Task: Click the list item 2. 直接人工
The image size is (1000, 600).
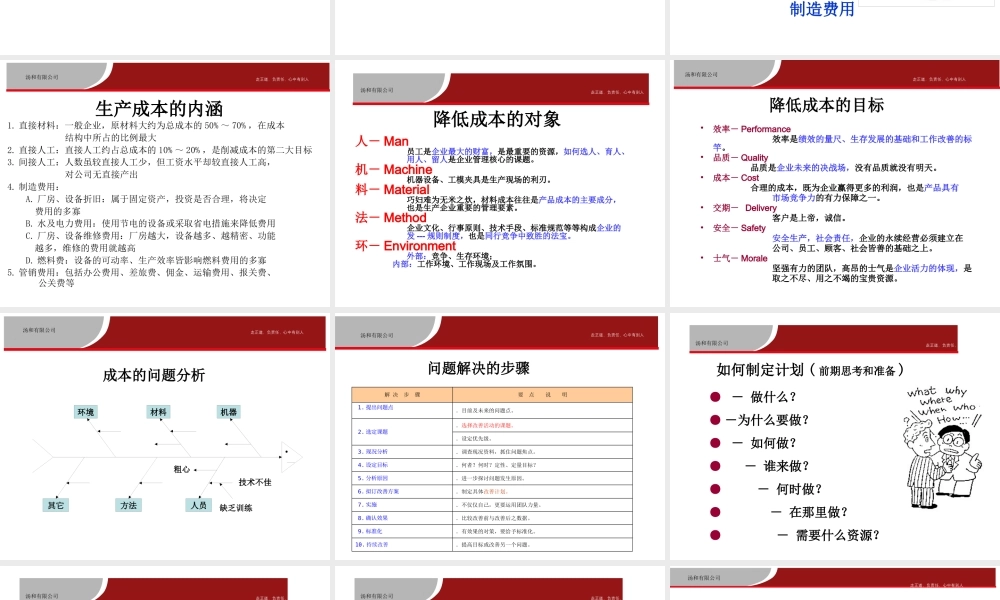Action: click(159, 150)
